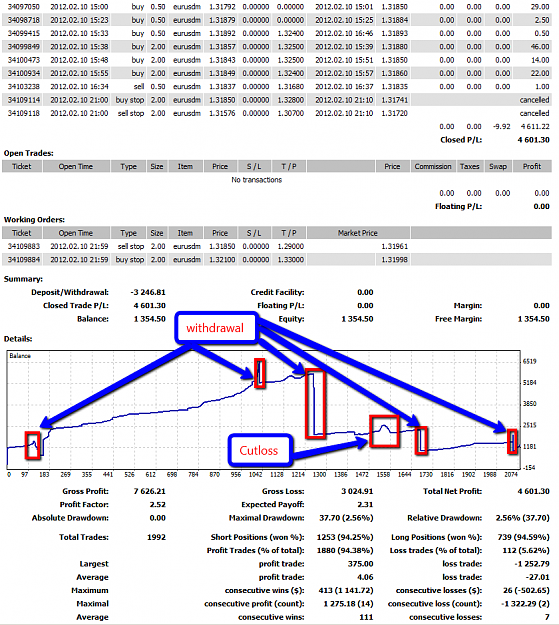Screen dimensions: 559x625
Task: Click the Taxes column header
Action: pos(470,166)
